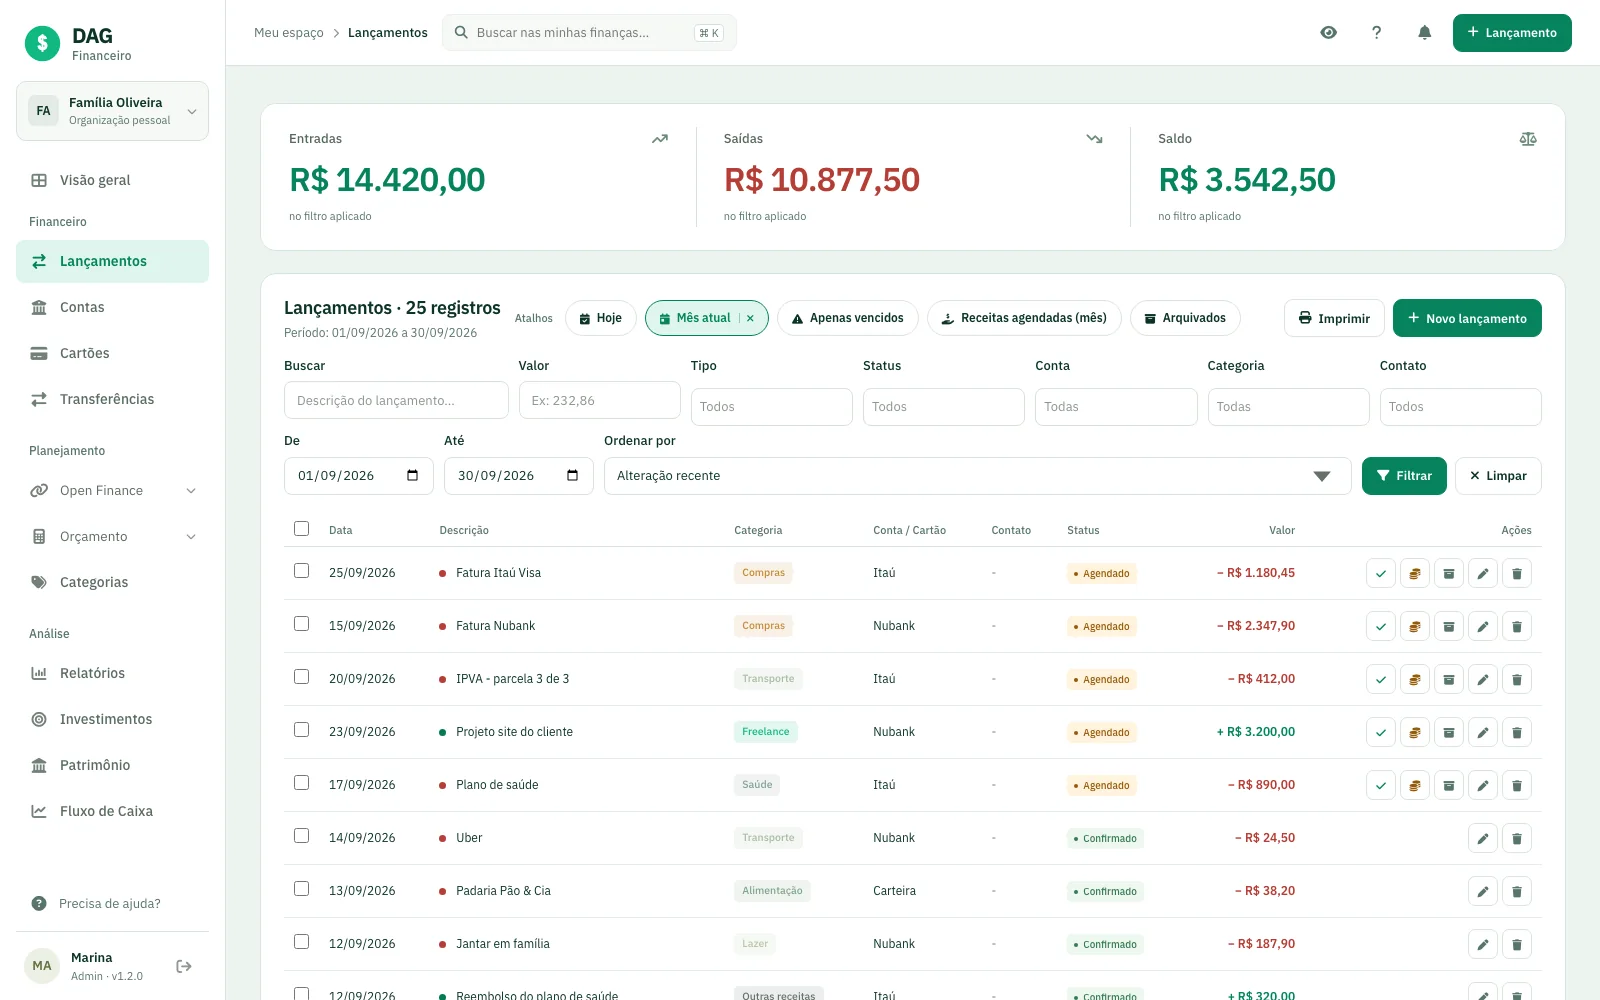The width and height of the screenshot is (1600, 1000).
Task: Delete the Jantar em família entry
Action: (x=1517, y=944)
